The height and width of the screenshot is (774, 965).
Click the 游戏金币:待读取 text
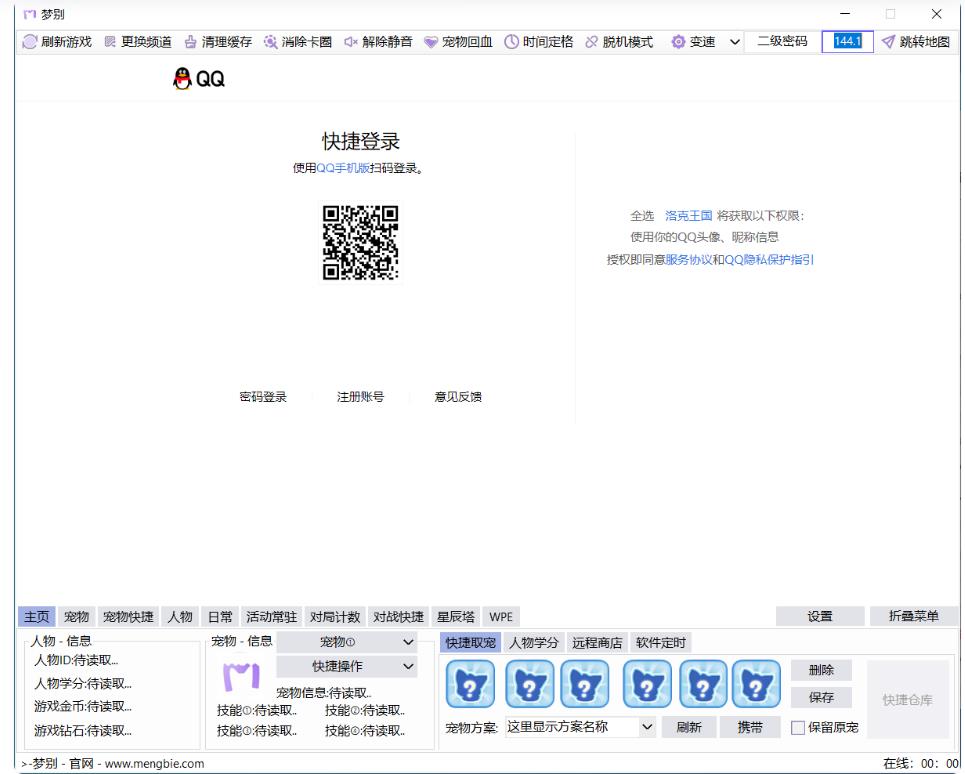[83, 706]
